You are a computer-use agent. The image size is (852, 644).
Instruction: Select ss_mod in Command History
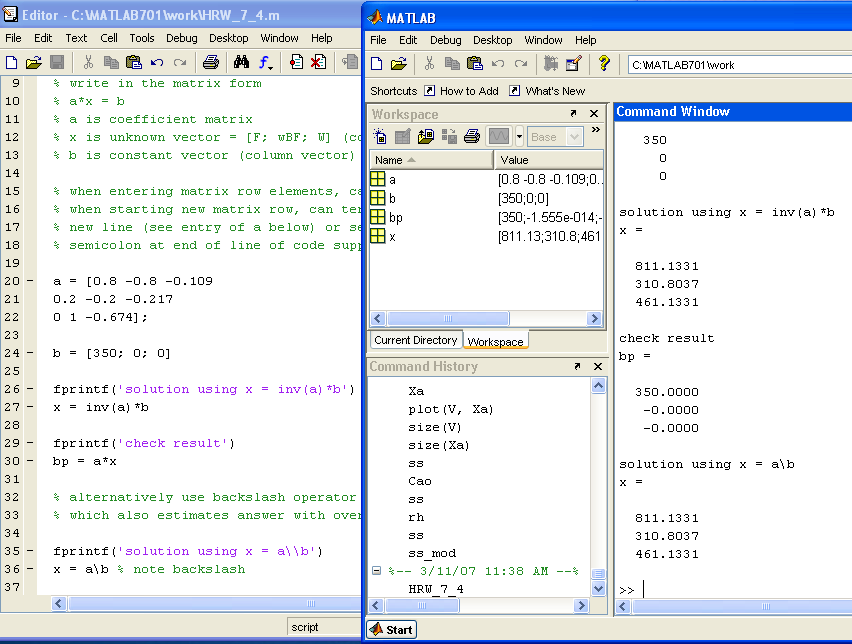[432, 553]
